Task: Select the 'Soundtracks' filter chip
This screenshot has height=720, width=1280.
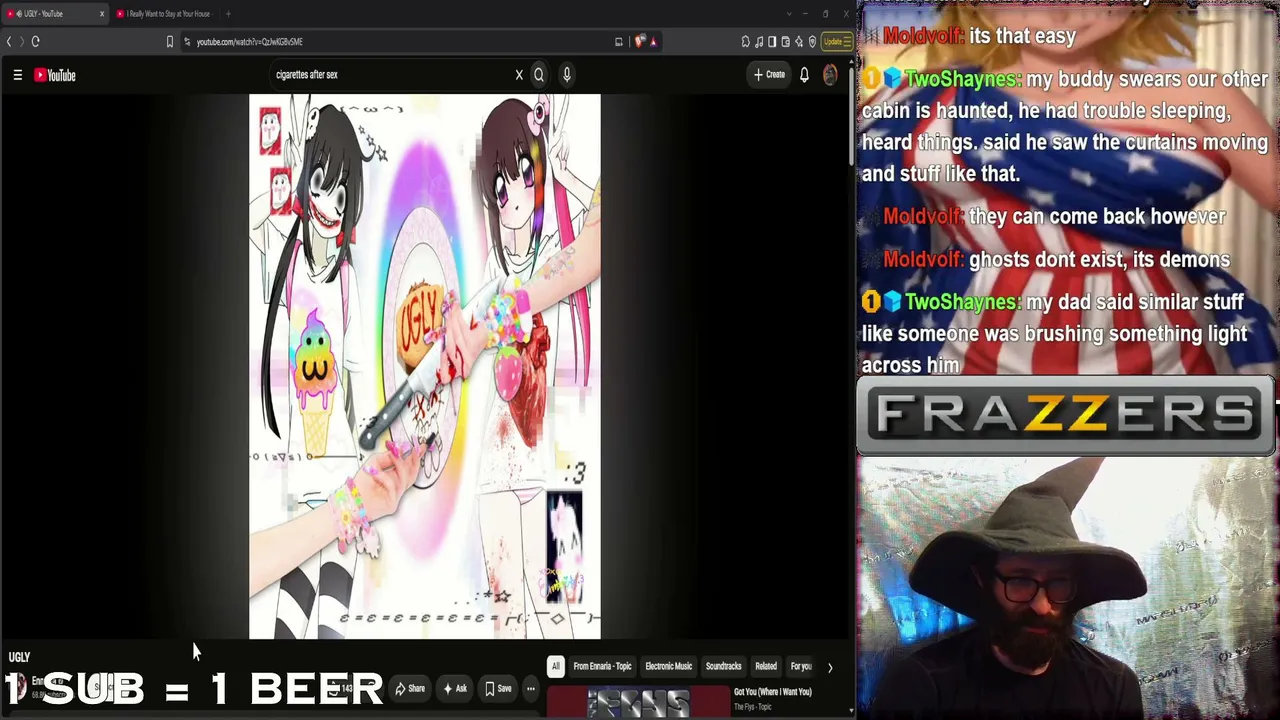Action: coord(723,667)
